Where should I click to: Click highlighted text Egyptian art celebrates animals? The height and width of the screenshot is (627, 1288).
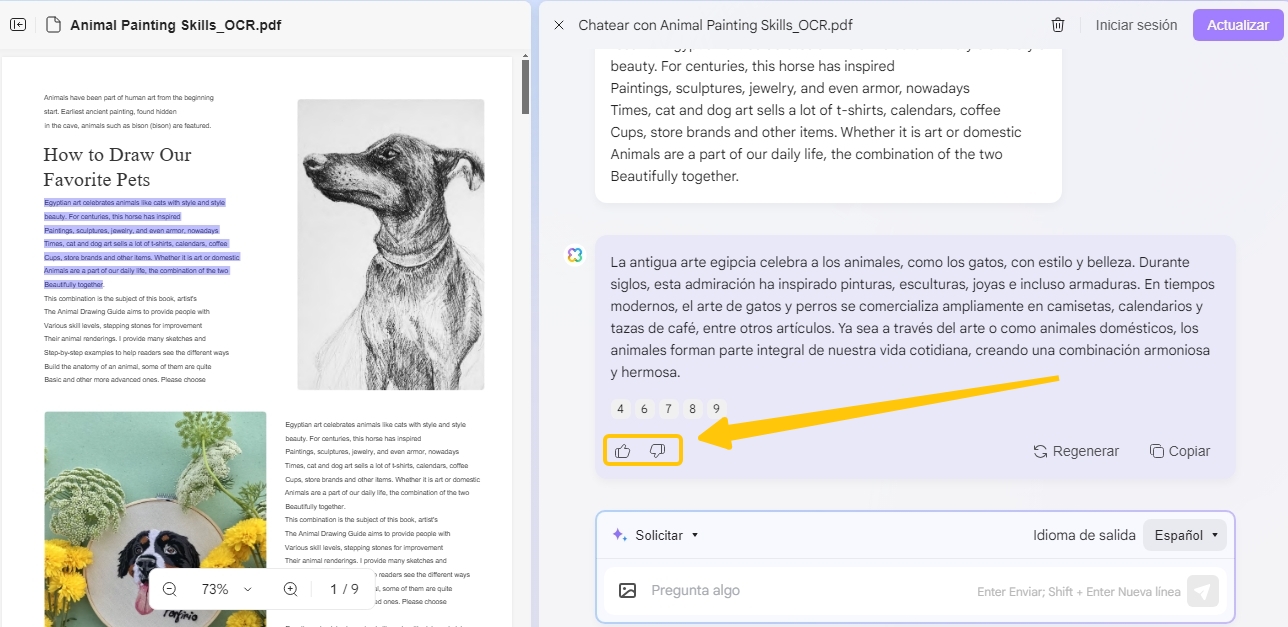141,243
